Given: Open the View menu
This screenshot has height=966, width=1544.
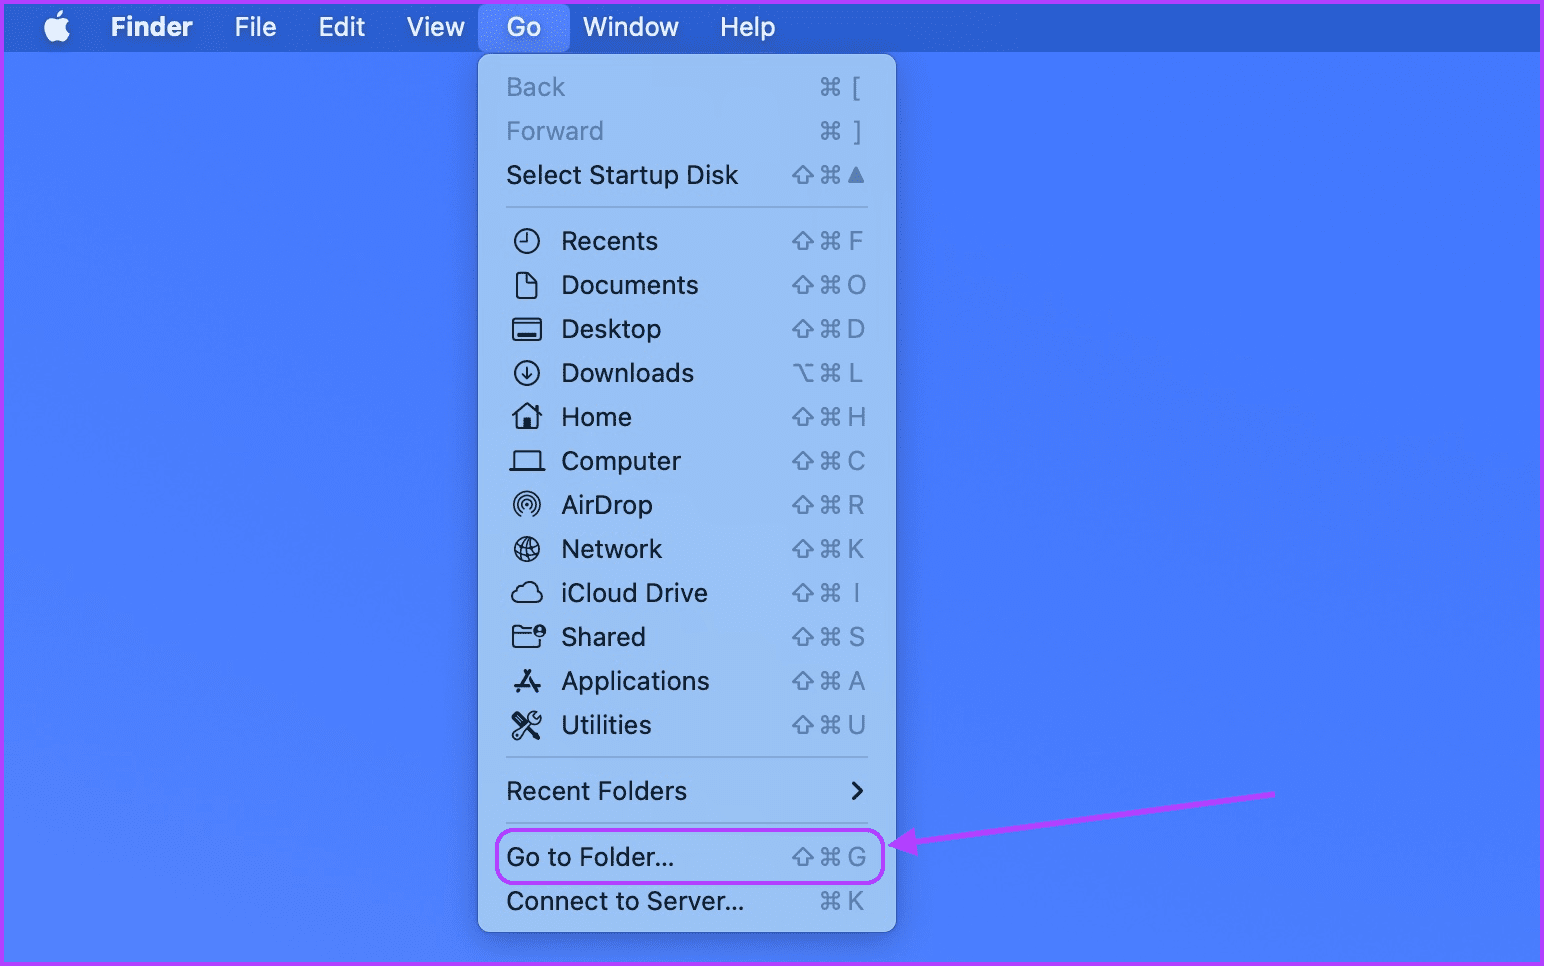Looking at the screenshot, I should 435,27.
